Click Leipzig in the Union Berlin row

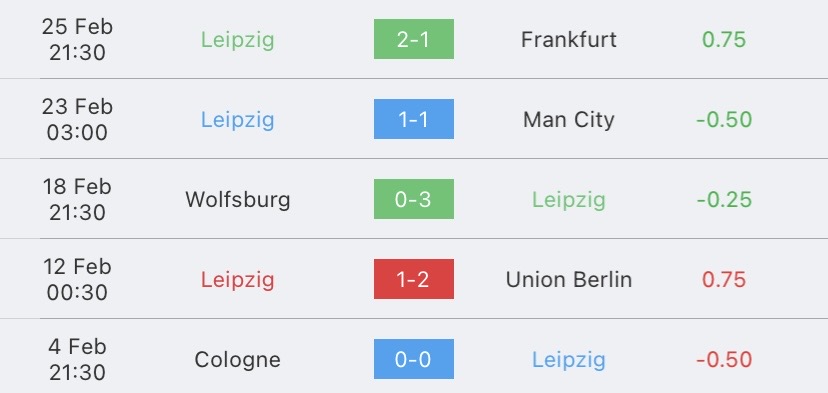pos(238,280)
